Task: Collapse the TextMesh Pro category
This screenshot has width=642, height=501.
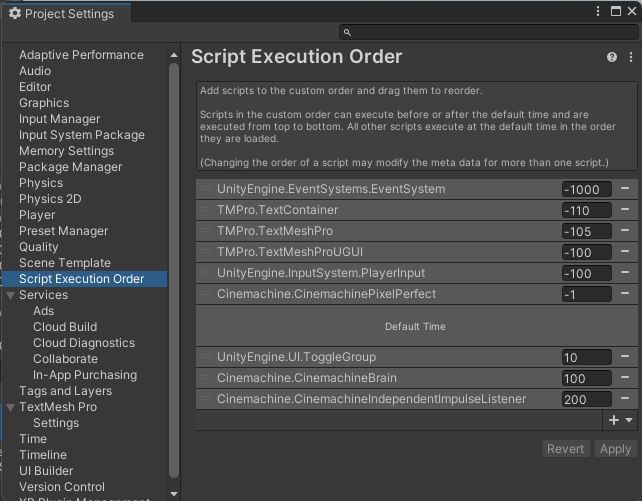Action: click(x=11, y=407)
